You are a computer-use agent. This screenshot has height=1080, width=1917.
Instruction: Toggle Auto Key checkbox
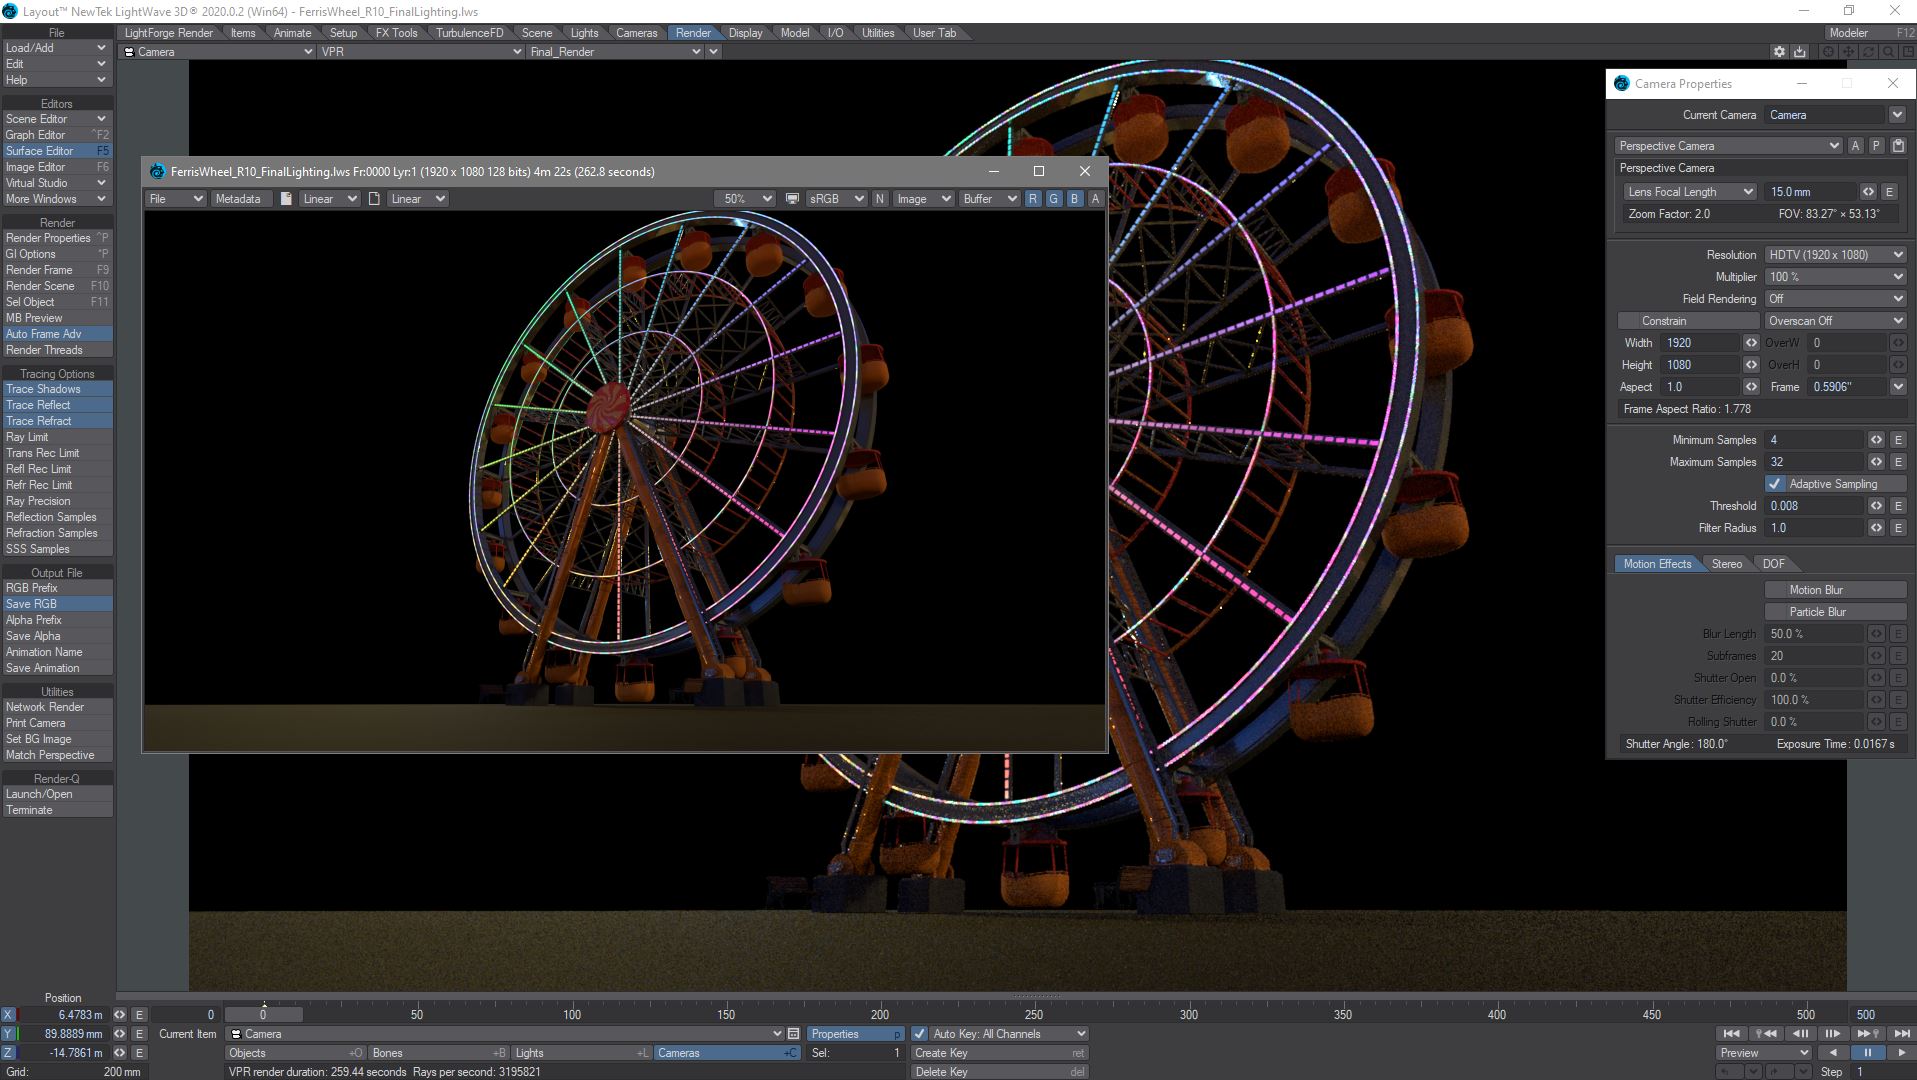pyautogui.click(x=919, y=1034)
